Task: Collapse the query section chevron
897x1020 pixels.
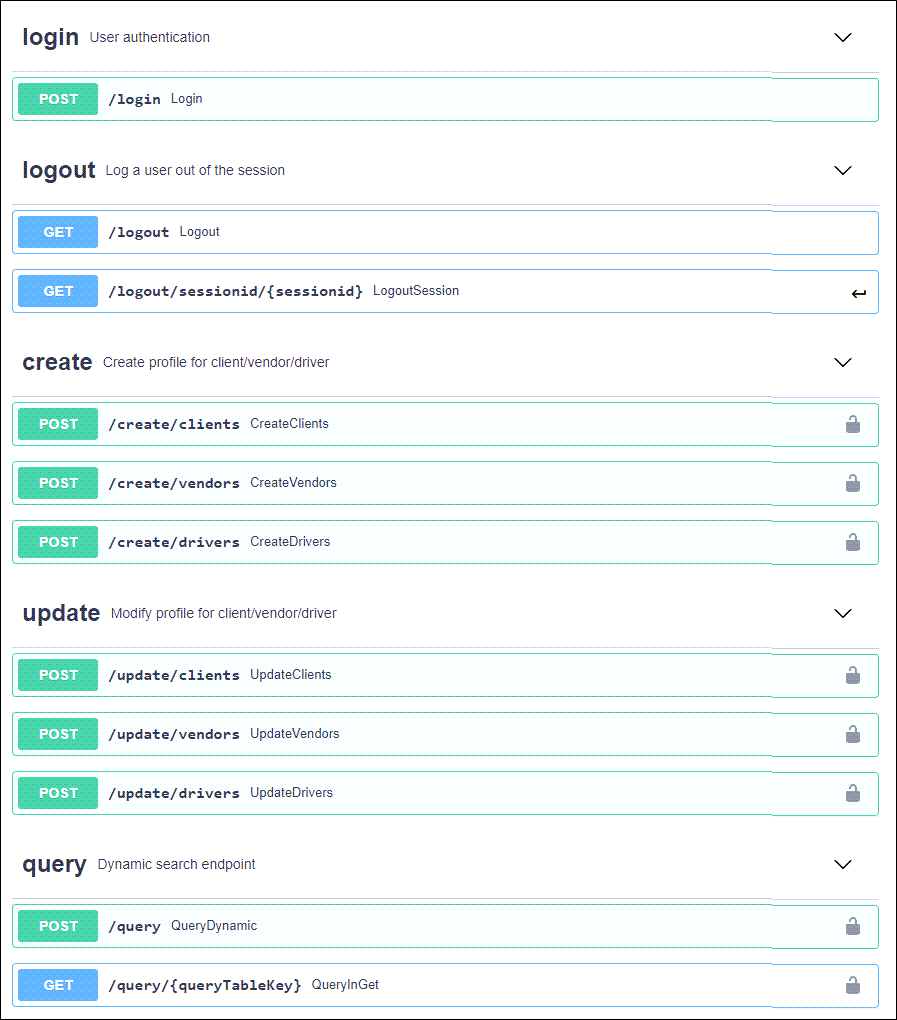Action: click(x=843, y=864)
